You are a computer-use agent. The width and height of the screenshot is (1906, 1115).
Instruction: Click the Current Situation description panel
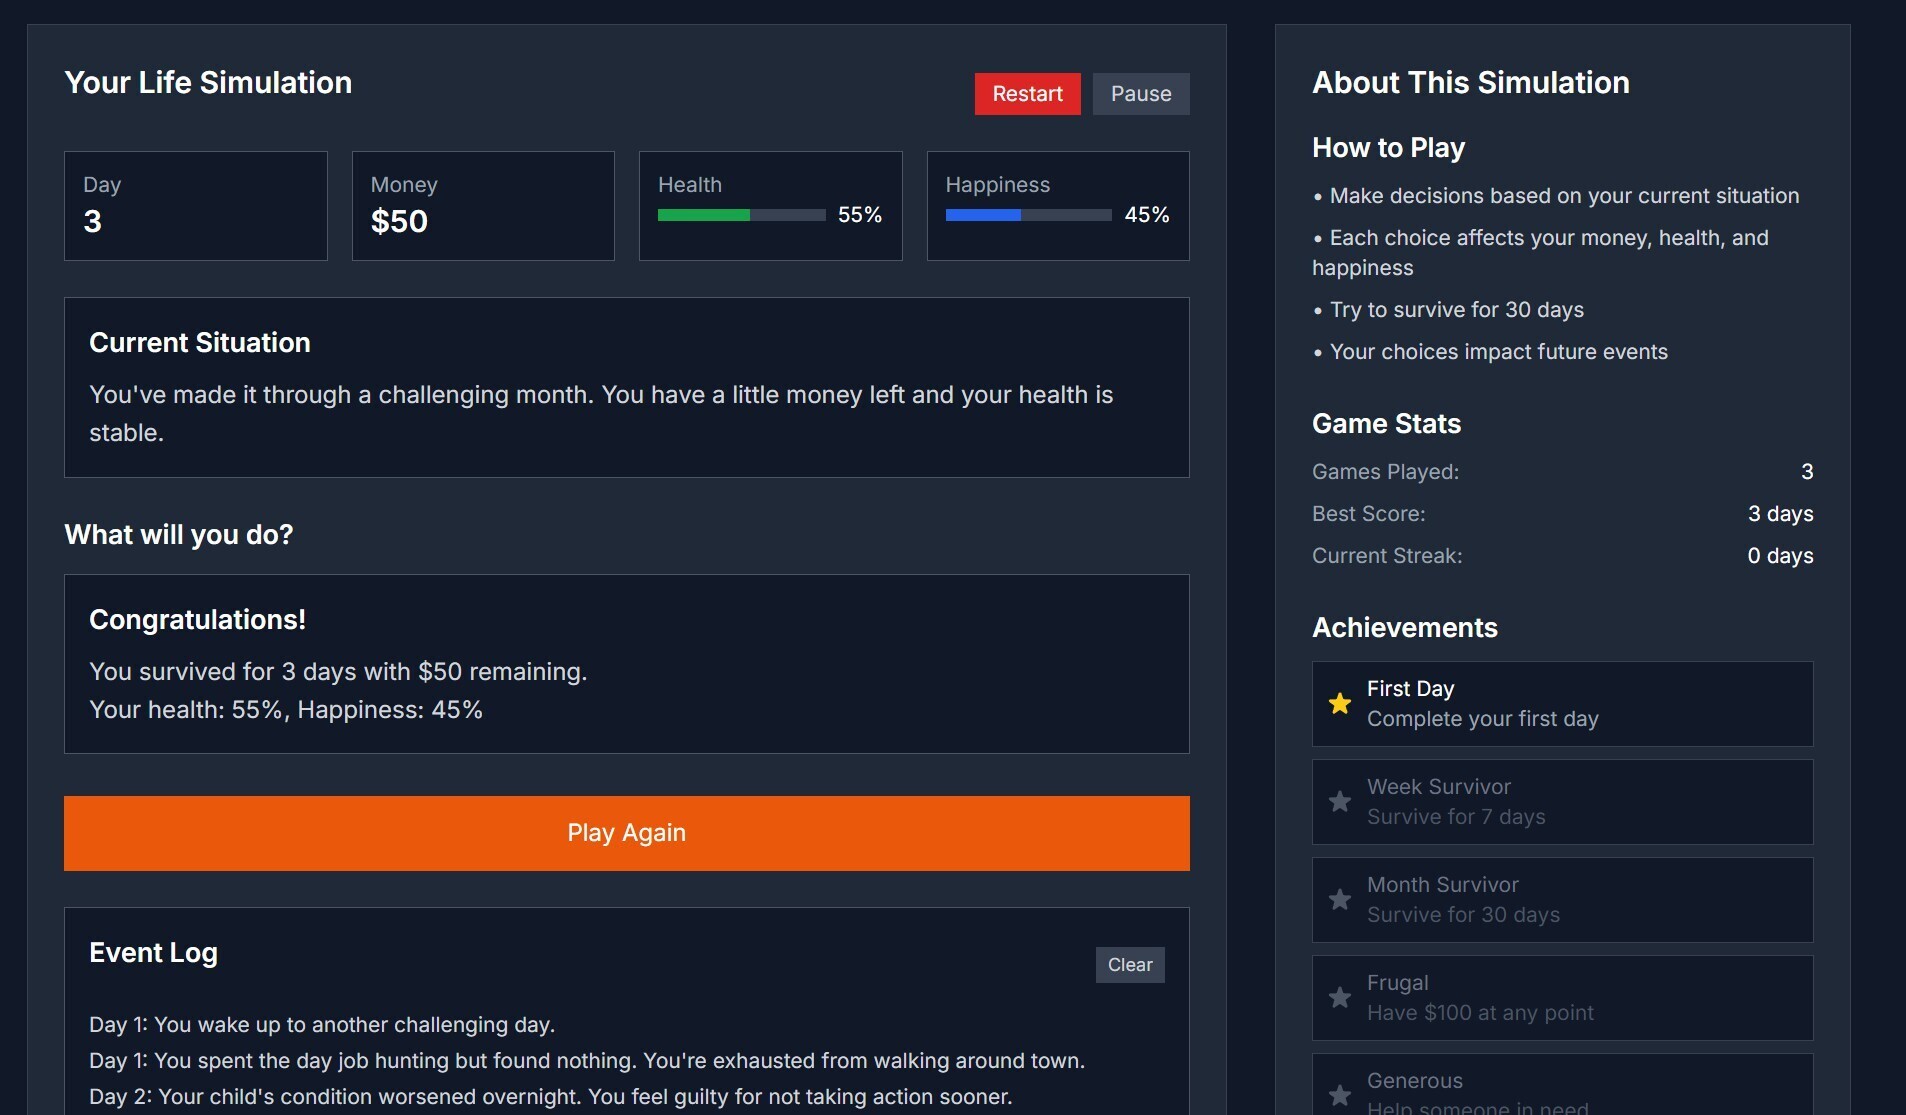(x=626, y=388)
